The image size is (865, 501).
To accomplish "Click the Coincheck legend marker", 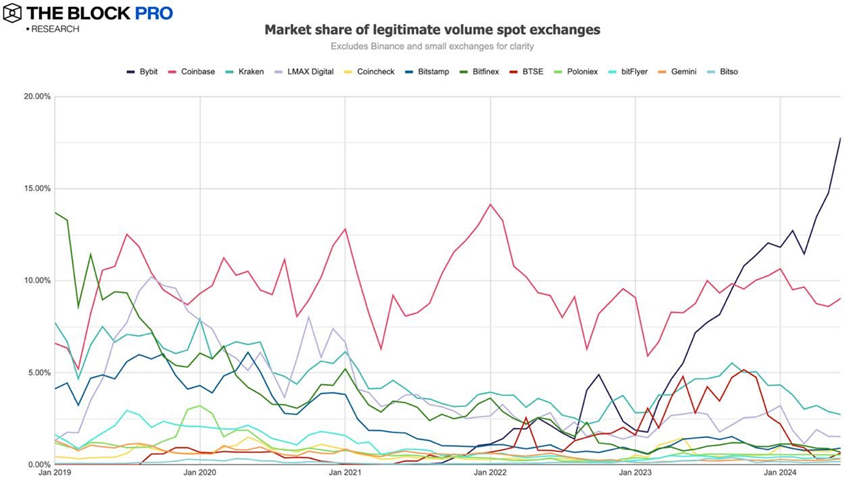I will point(348,72).
